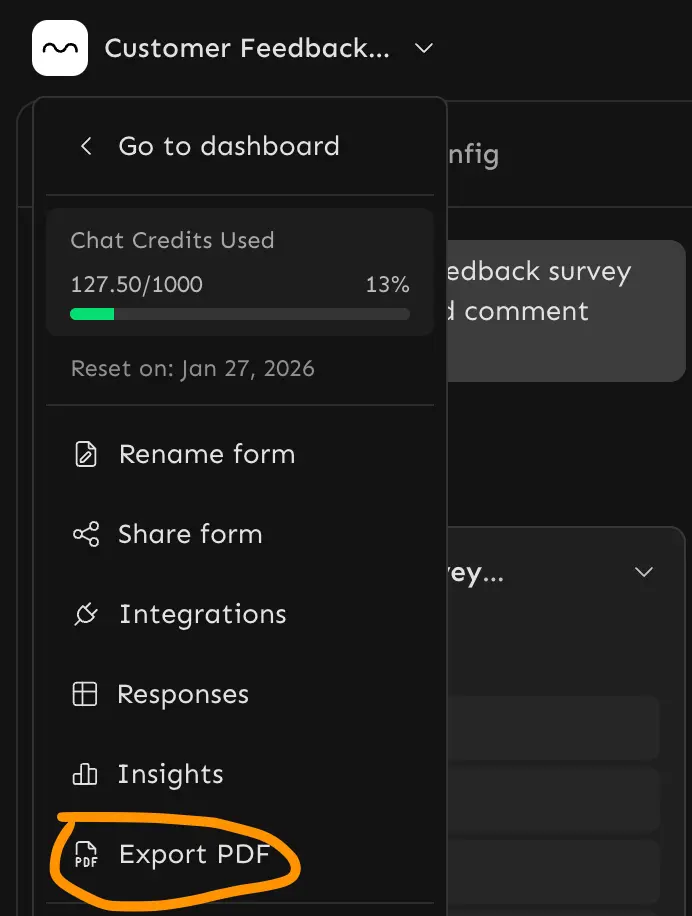Choose Integrations from the menu
This screenshot has width=692, height=916.
[203, 614]
